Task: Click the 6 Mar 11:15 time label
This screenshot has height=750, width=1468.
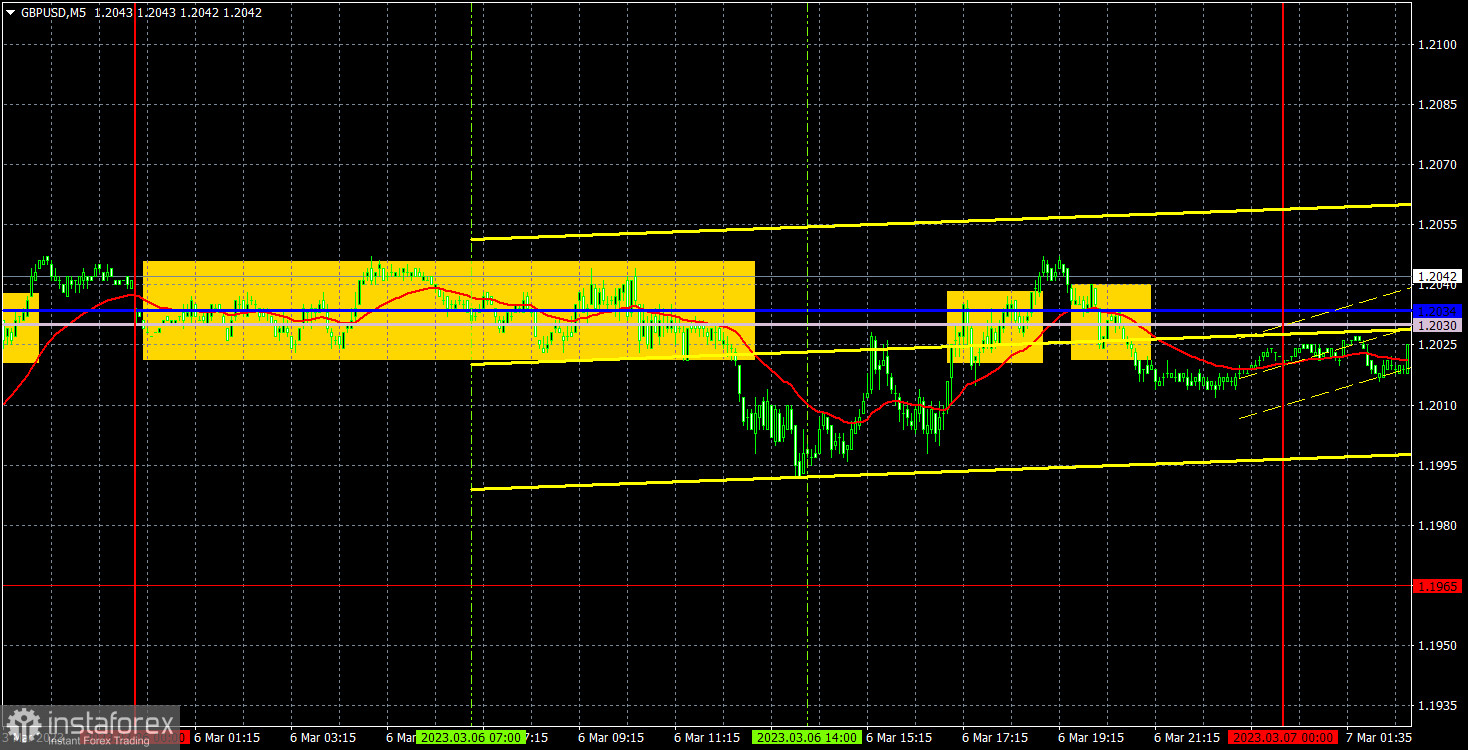Action: pos(707,738)
